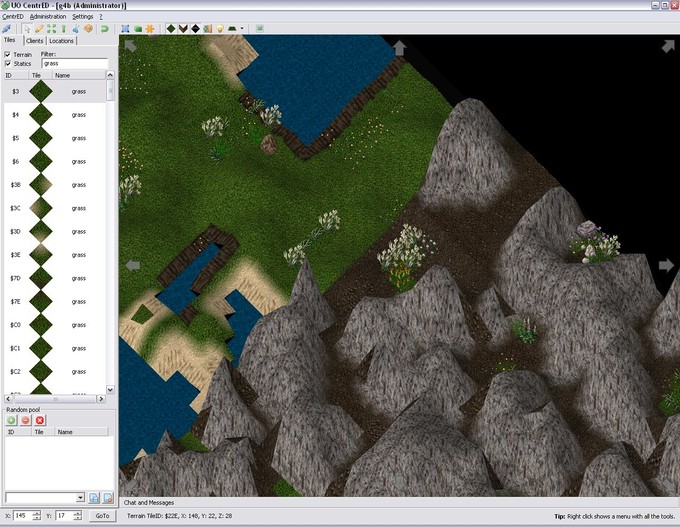Viewport: 680px width, 527px height.
Task: Click the Filter text field
Action: tap(76, 63)
